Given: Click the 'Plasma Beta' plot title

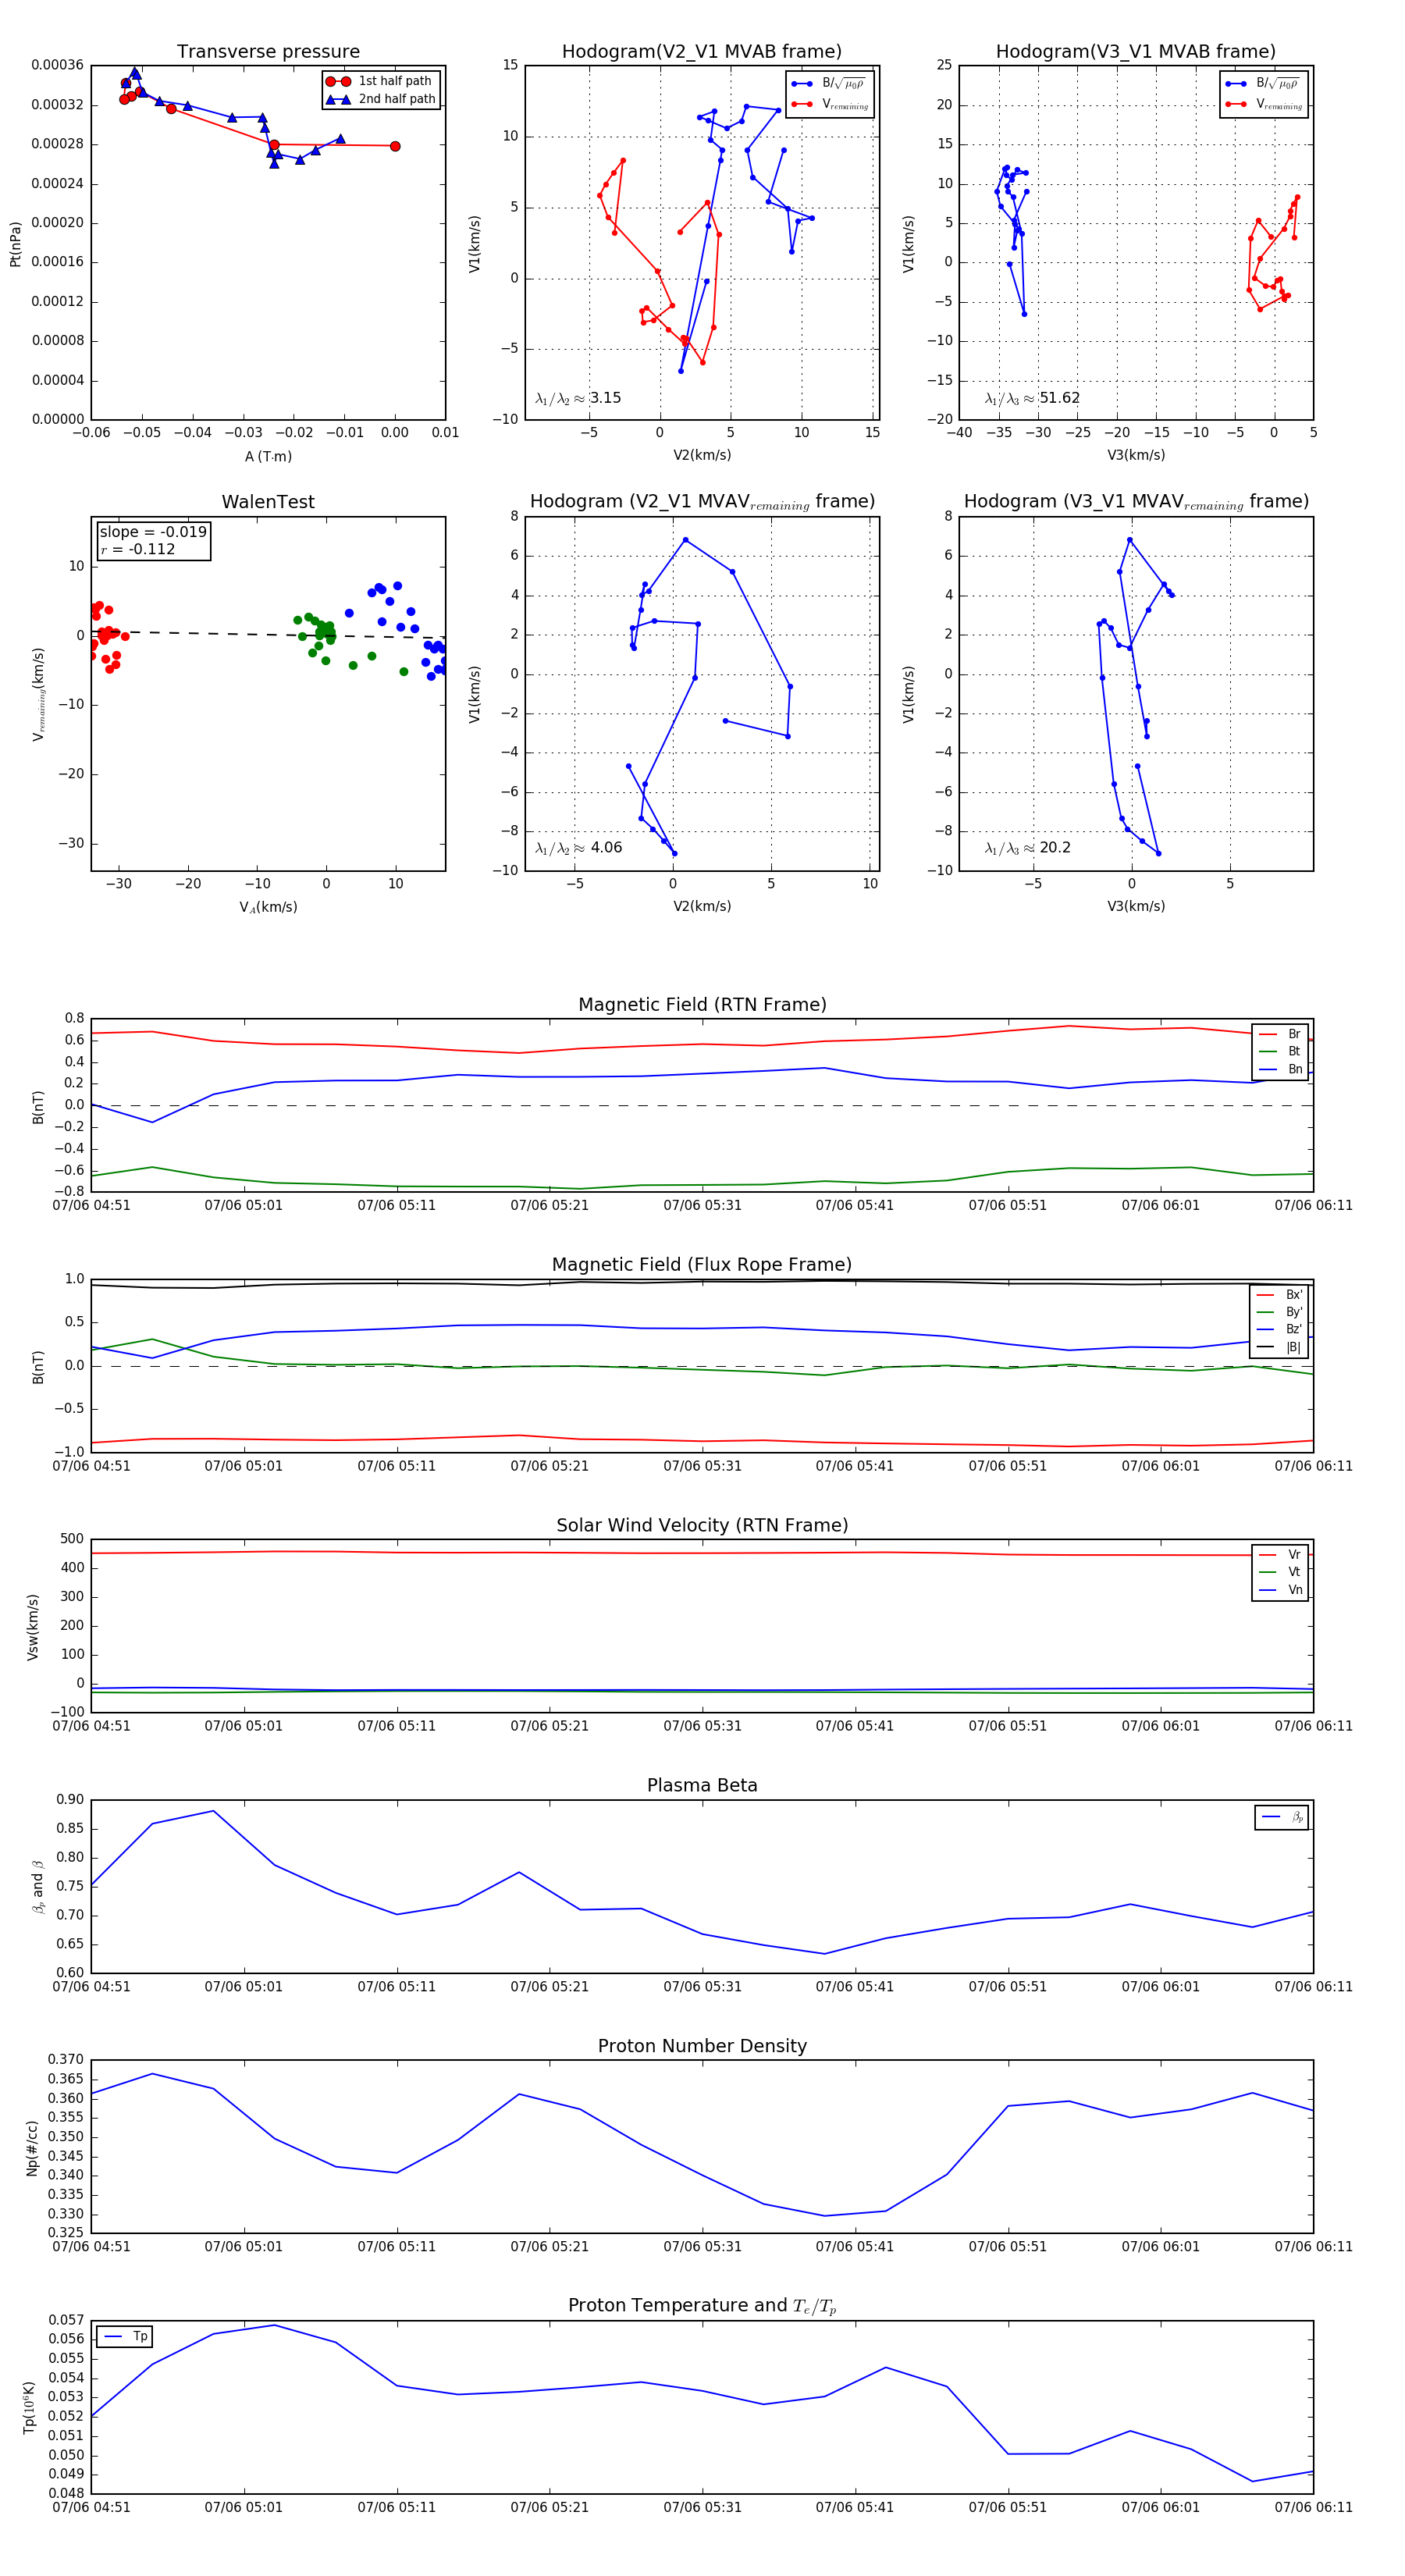Looking at the screenshot, I should (702, 1786).
